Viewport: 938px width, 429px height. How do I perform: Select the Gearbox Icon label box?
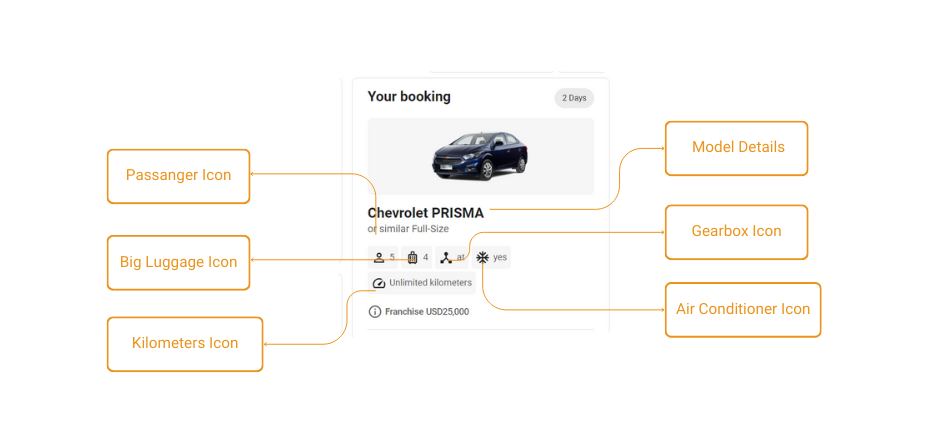736,232
